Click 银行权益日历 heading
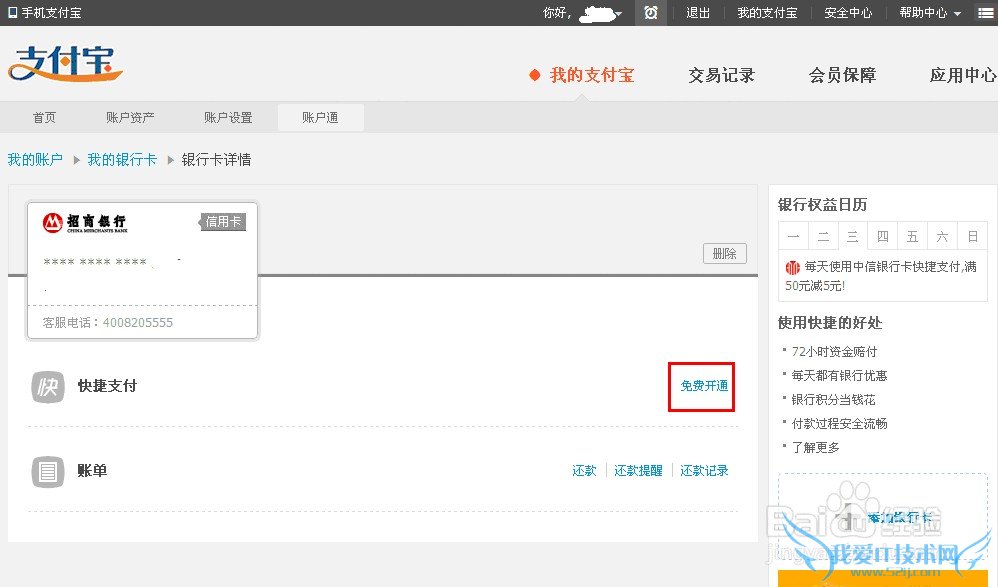This screenshot has width=998, height=587. 822,204
